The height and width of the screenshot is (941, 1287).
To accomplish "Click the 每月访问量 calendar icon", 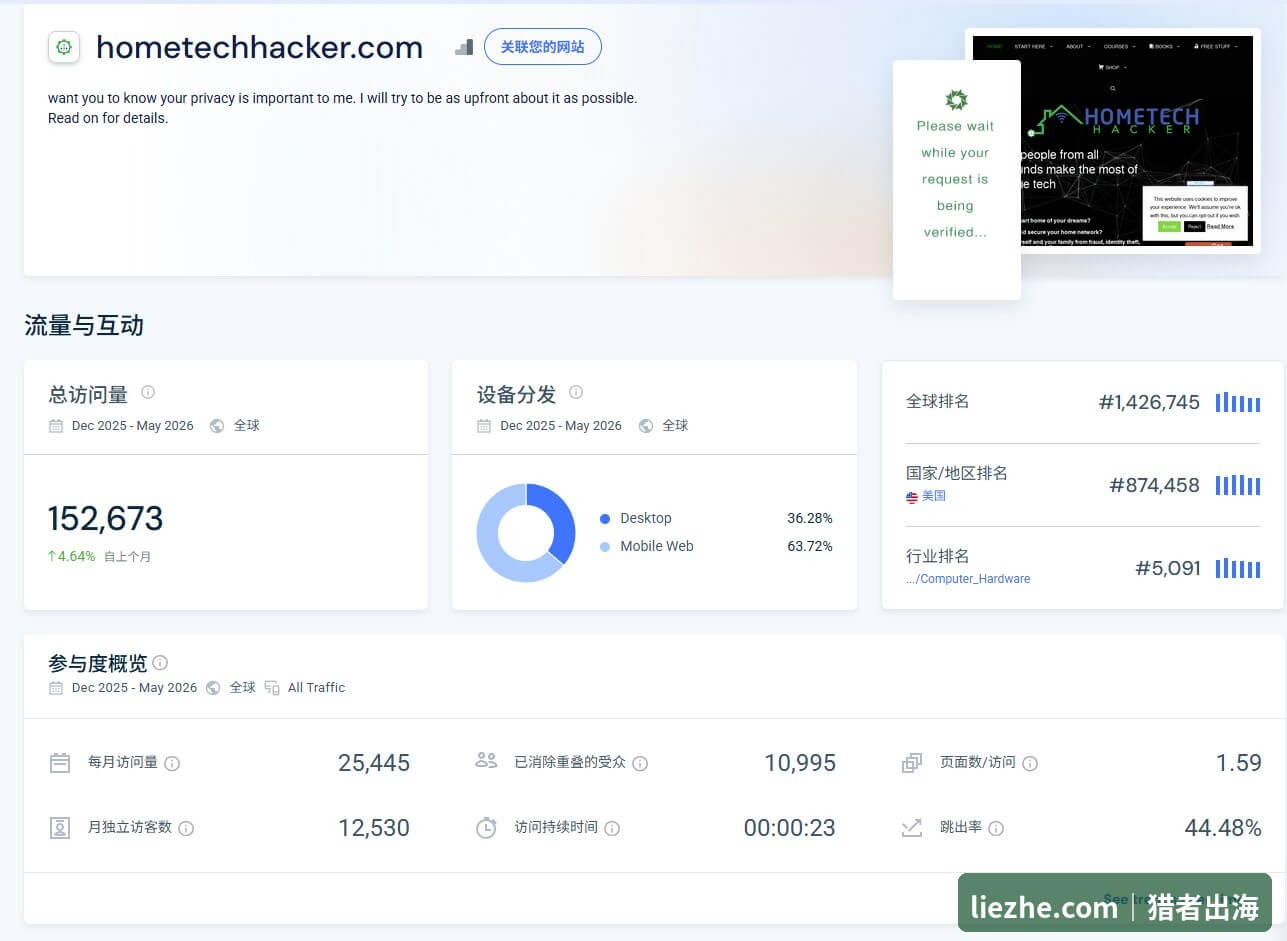I will coord(60,763).
